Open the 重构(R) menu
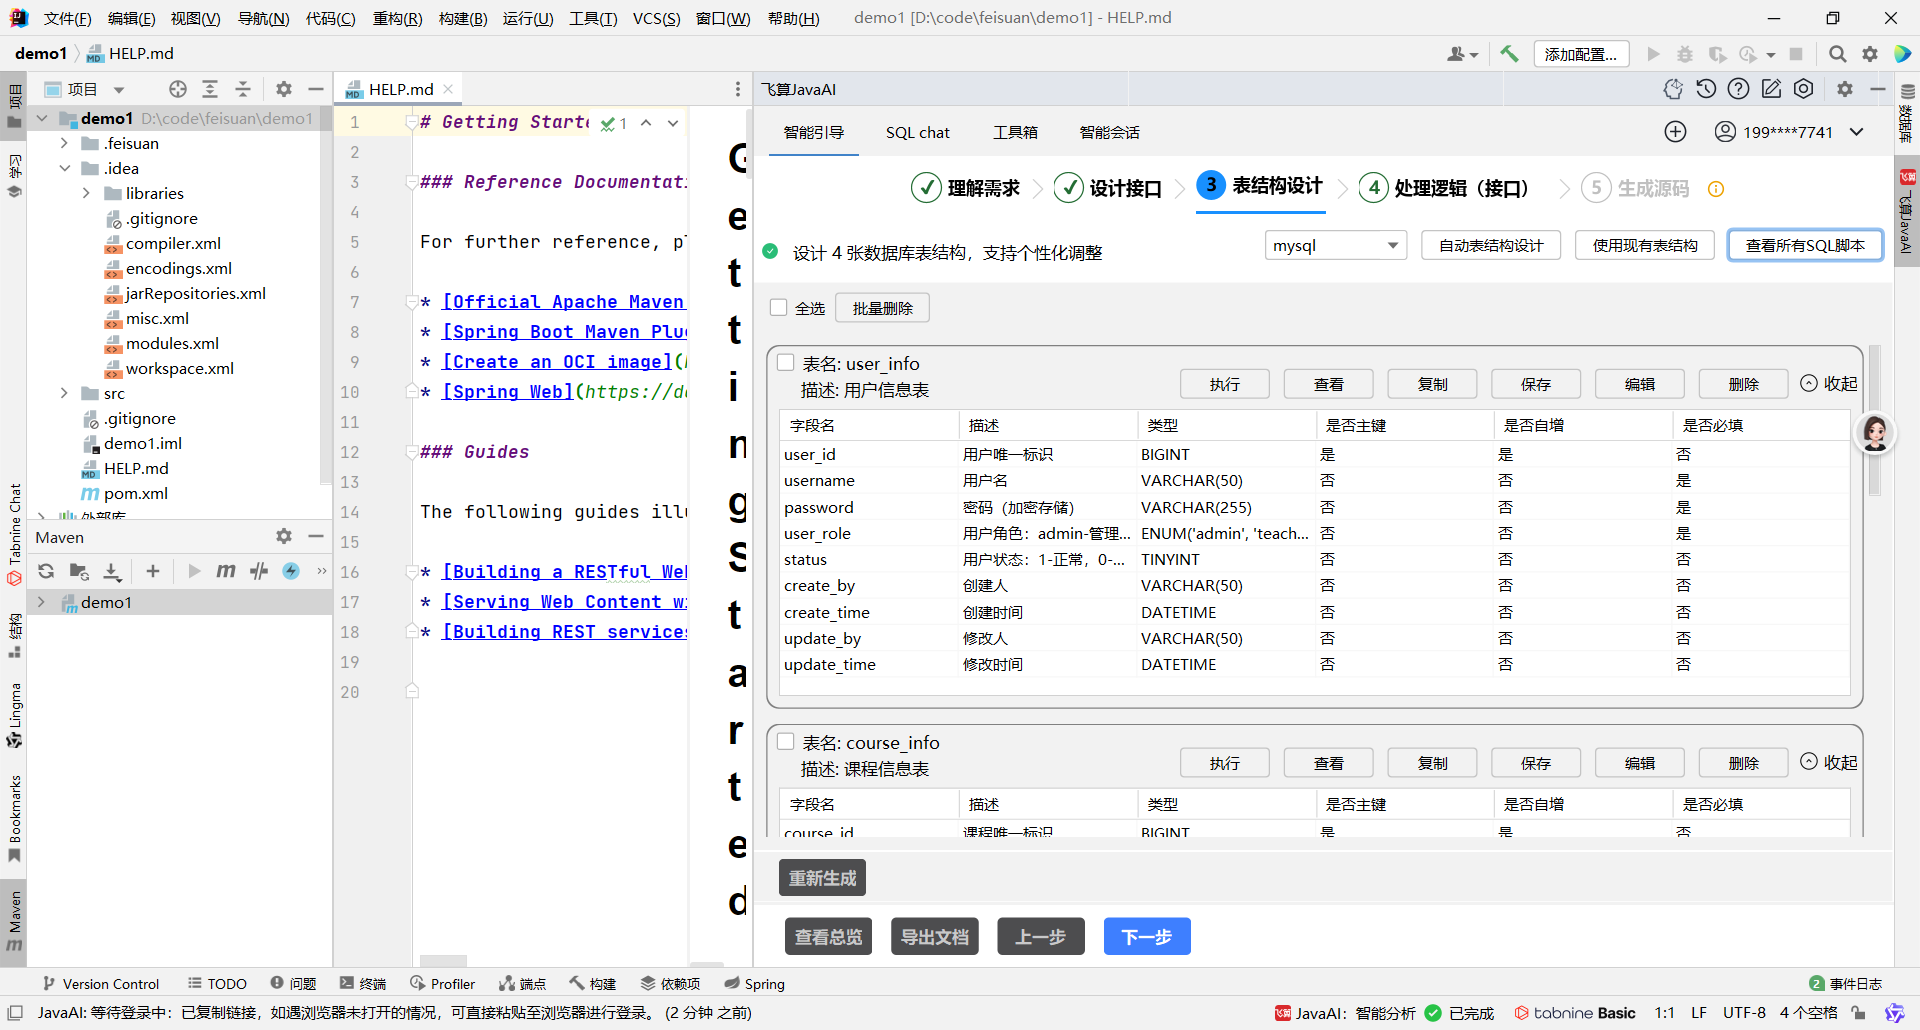This screenshot has height=1030, width=1920. coord(397,18)
